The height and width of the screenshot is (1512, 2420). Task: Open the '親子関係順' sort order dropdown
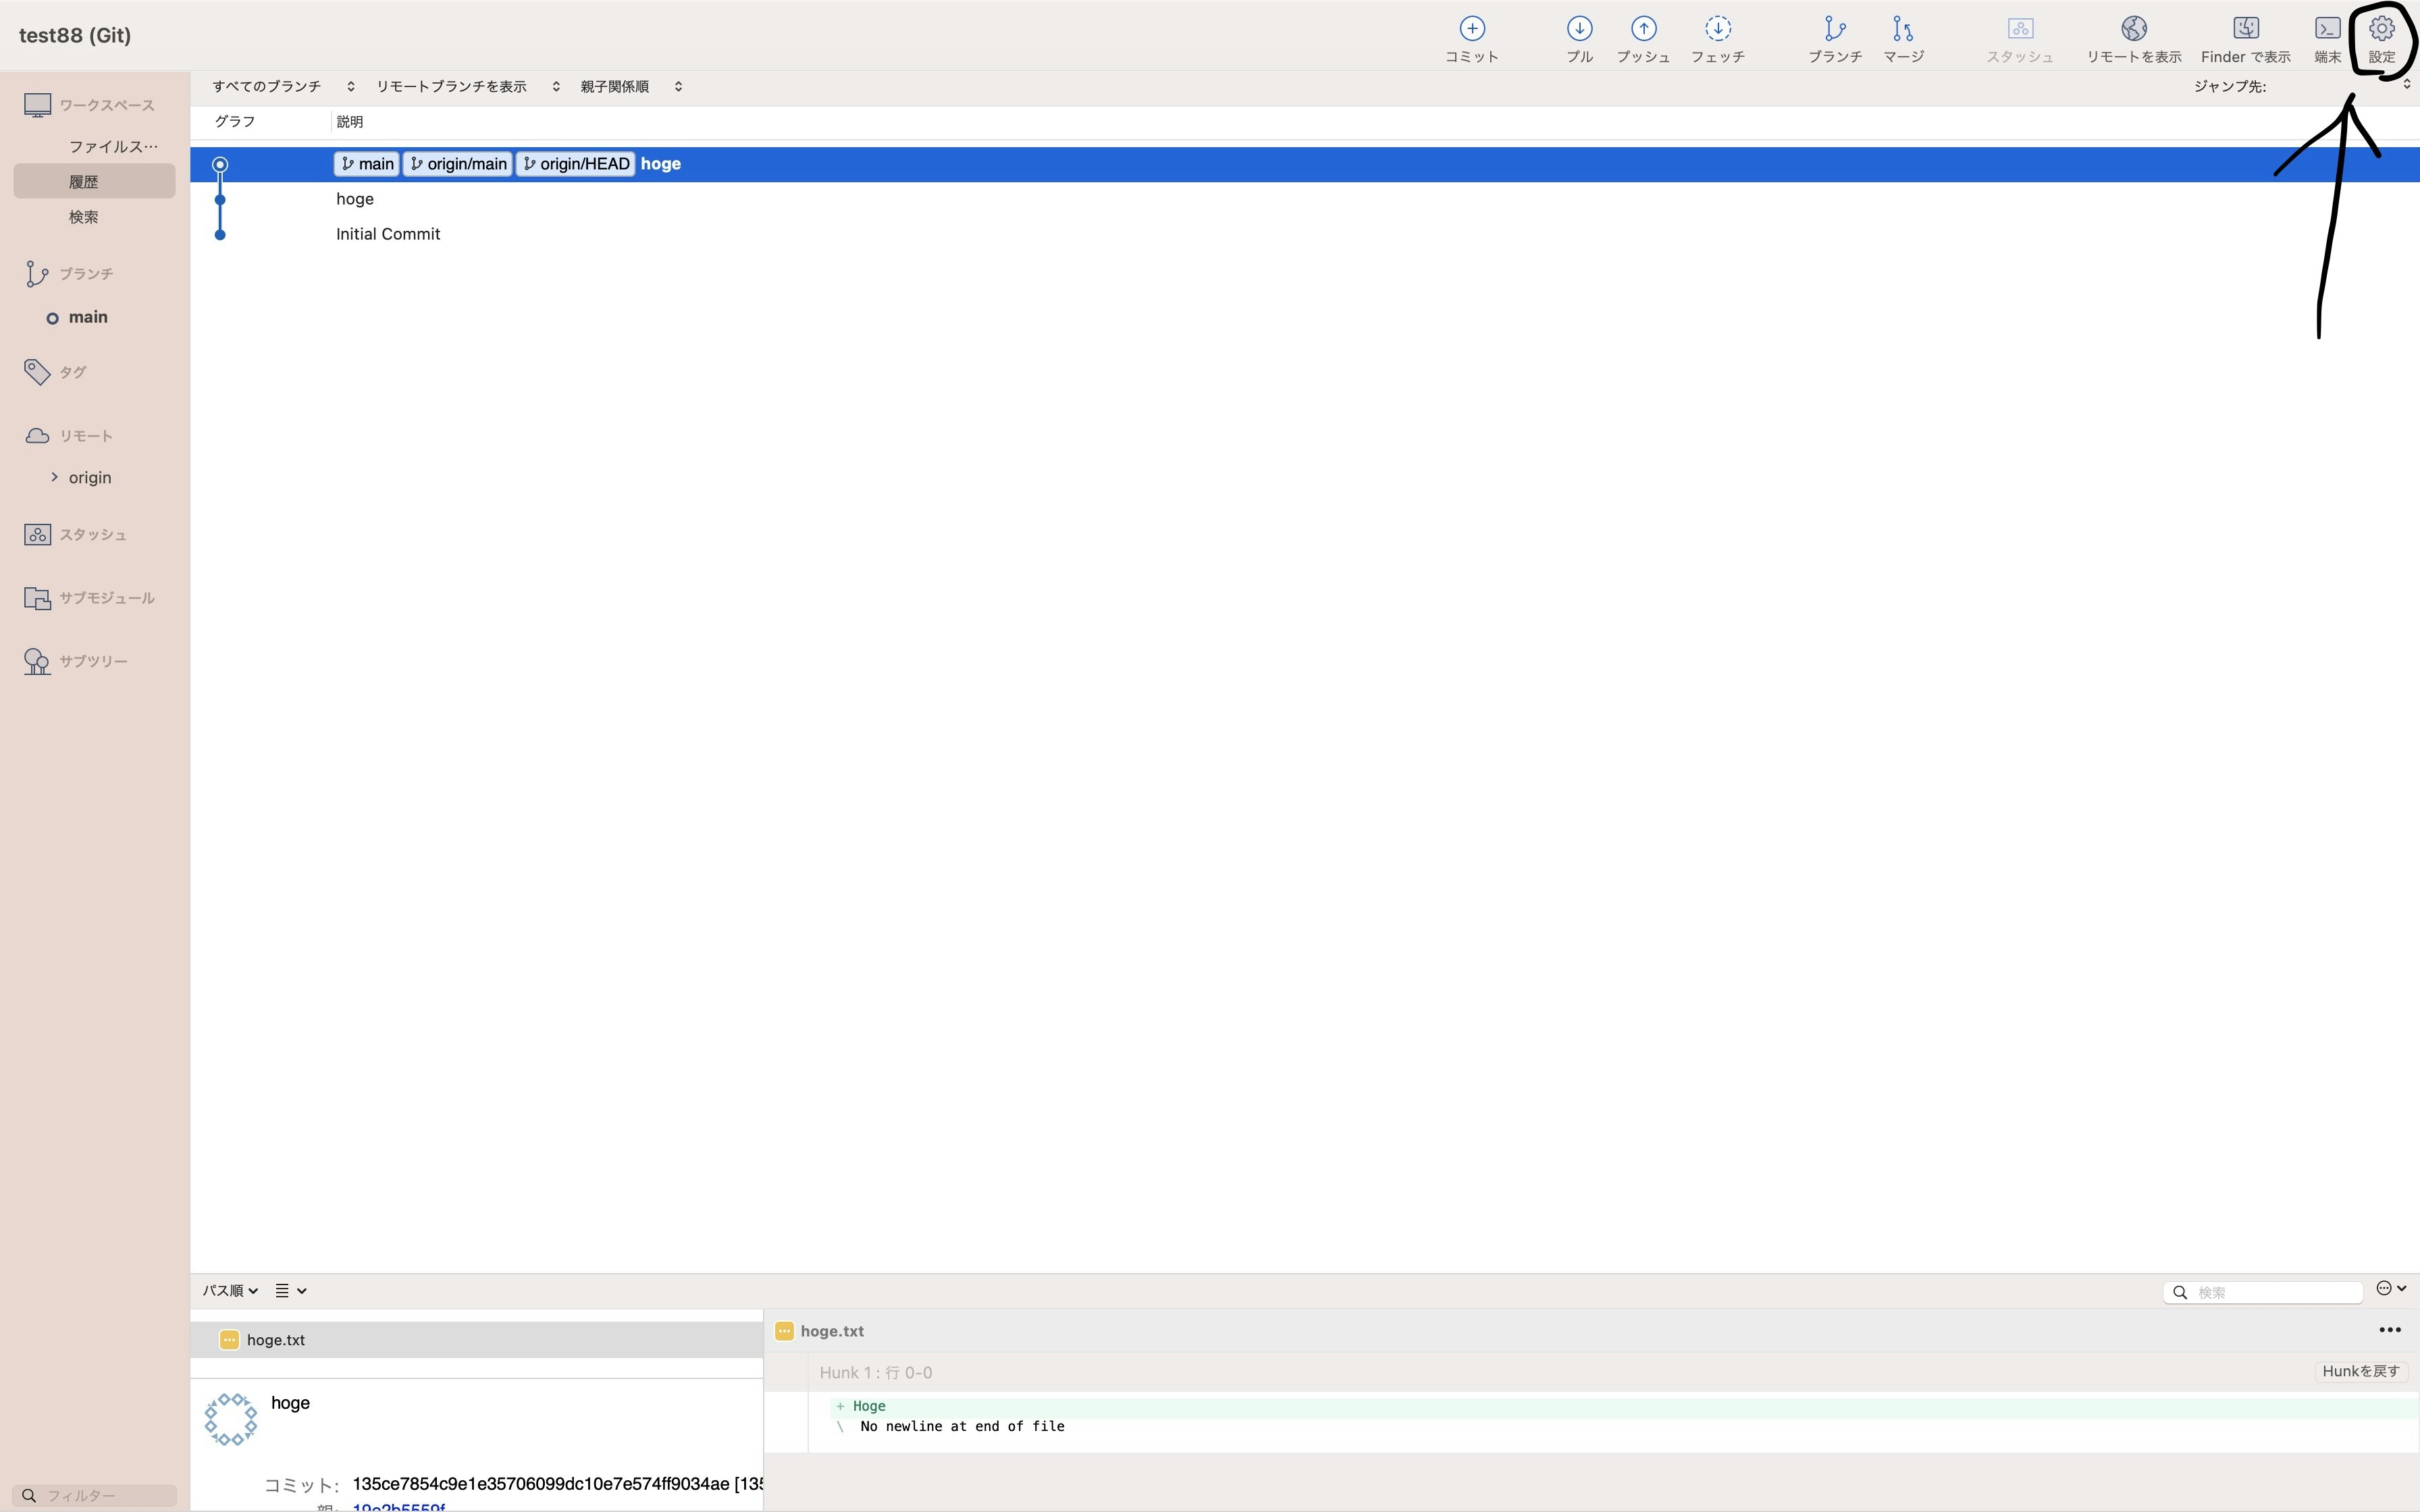[x=630, y=87]
